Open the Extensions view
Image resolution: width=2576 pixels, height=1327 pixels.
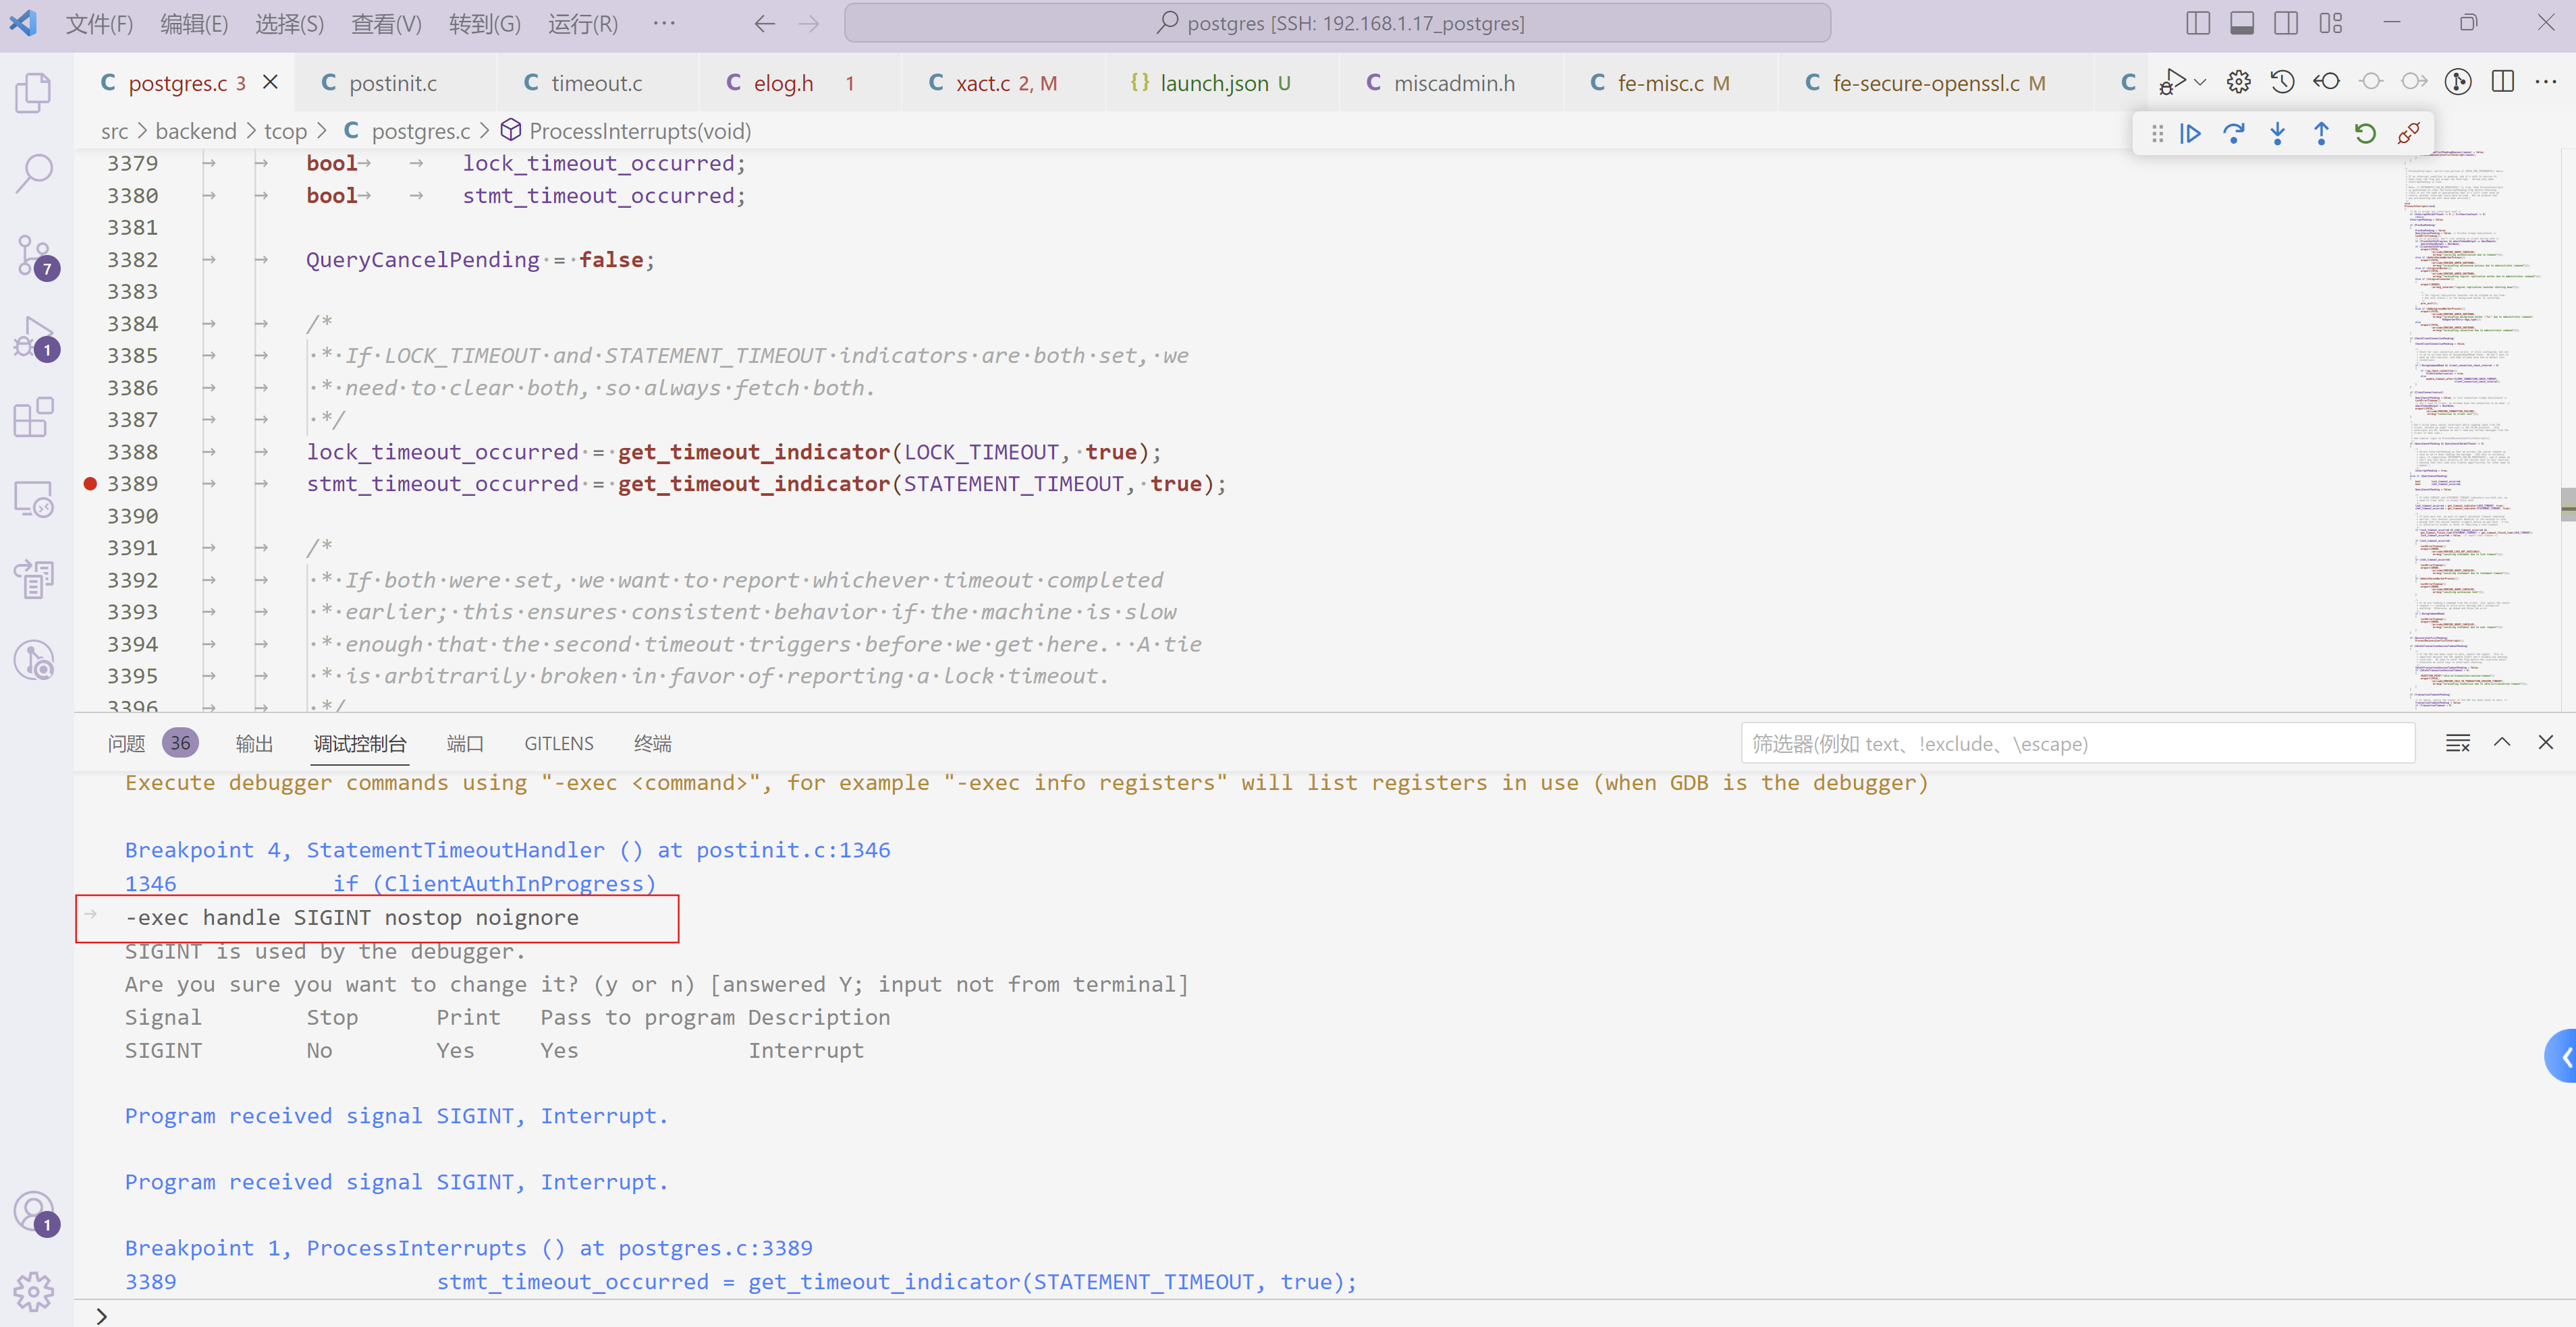click(34, 418)
